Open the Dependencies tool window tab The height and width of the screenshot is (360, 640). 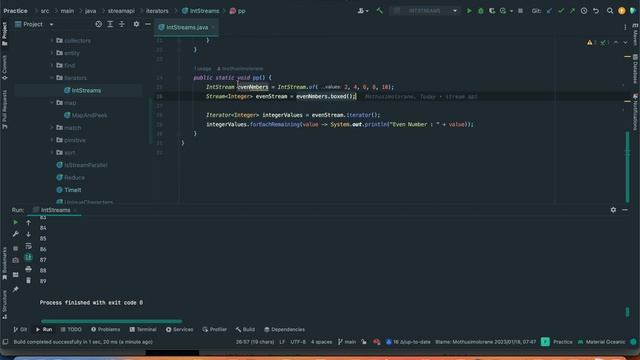click(284, 329)
